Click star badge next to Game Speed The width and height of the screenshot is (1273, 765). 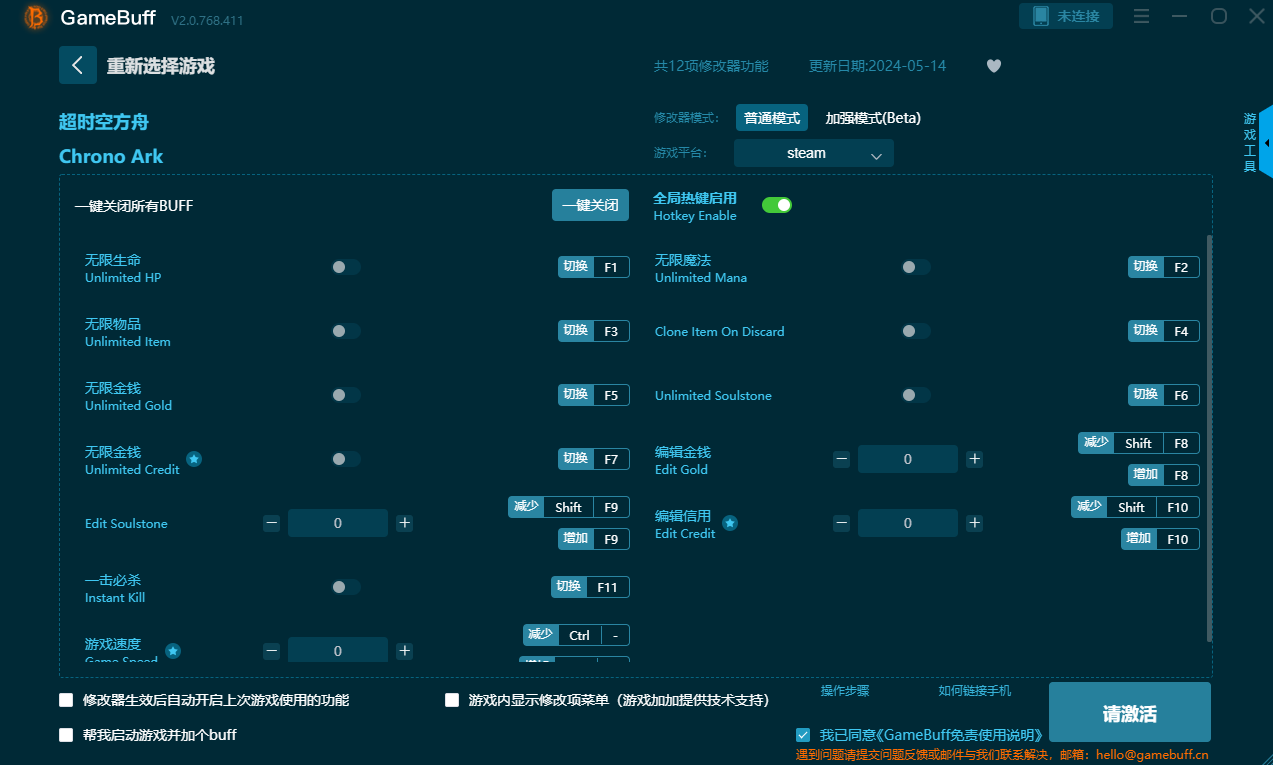click(x=173, y=651)
